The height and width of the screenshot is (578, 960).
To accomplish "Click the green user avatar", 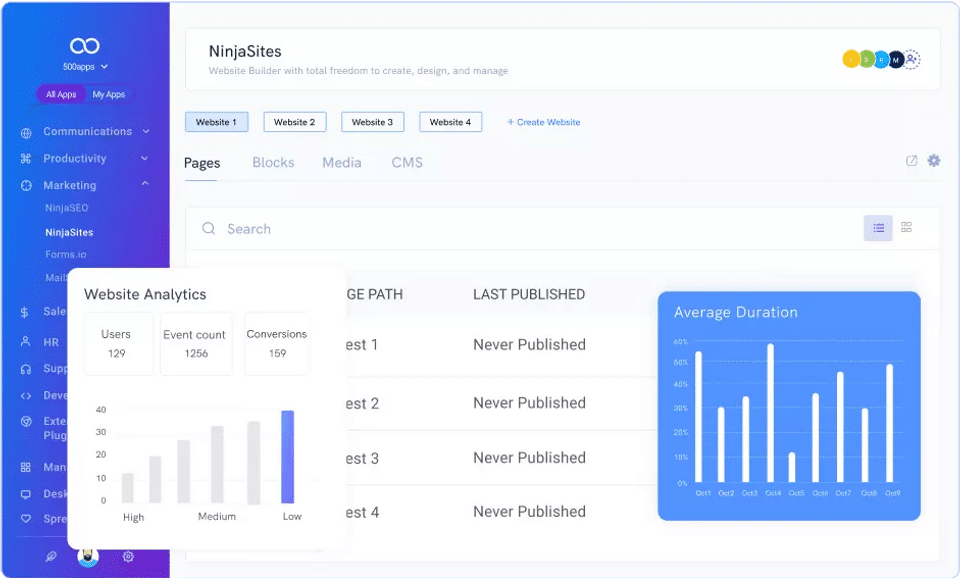I will click(x=866, y=59).
